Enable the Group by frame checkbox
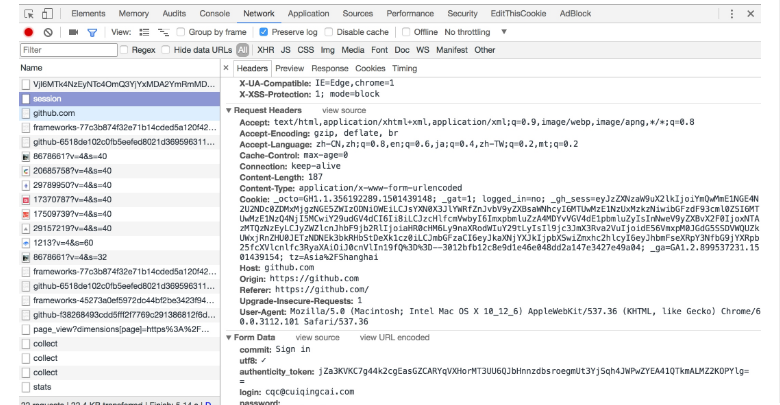The height and width of the screenshot is (405, 780). point(181,32)
